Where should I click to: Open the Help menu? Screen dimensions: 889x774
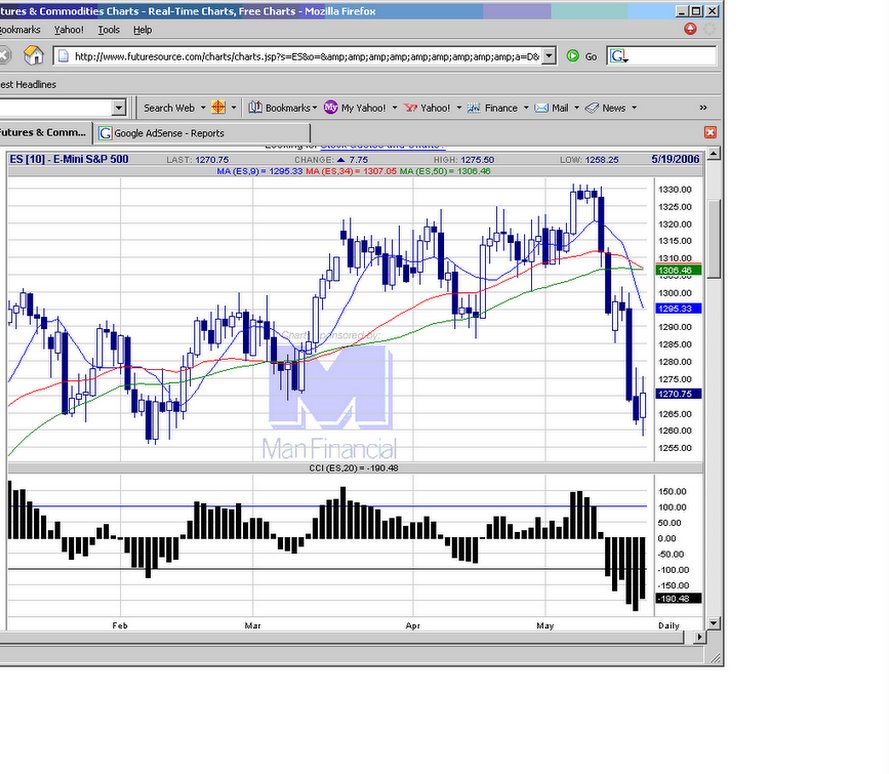click(142, 29)
